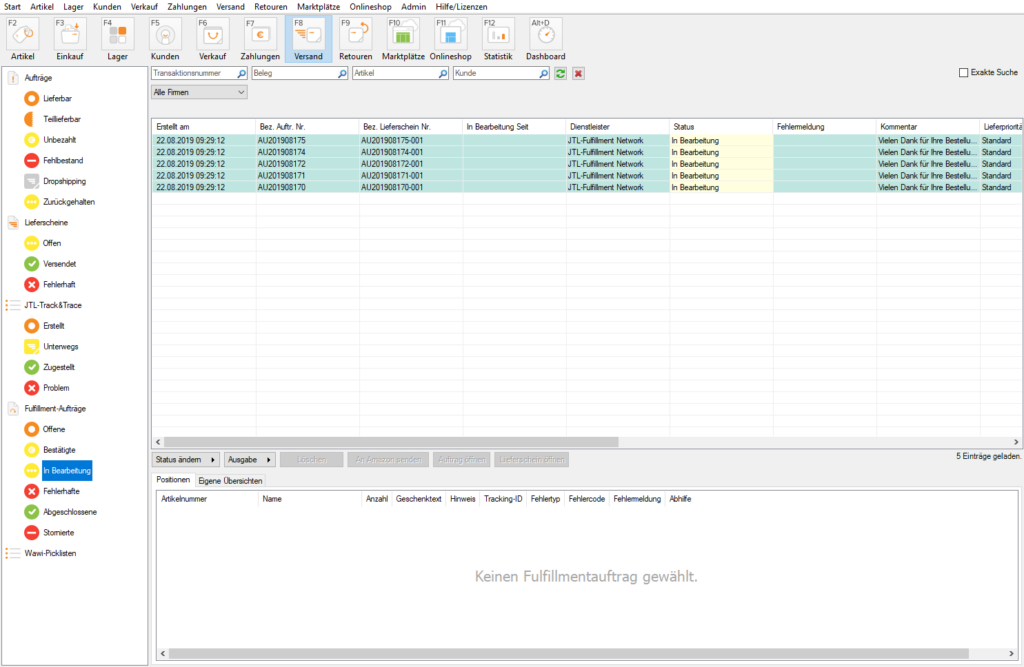Open the Versand menu in menu bar
The width and height of the screenshot is (1024, 667).
click(230, 7)
